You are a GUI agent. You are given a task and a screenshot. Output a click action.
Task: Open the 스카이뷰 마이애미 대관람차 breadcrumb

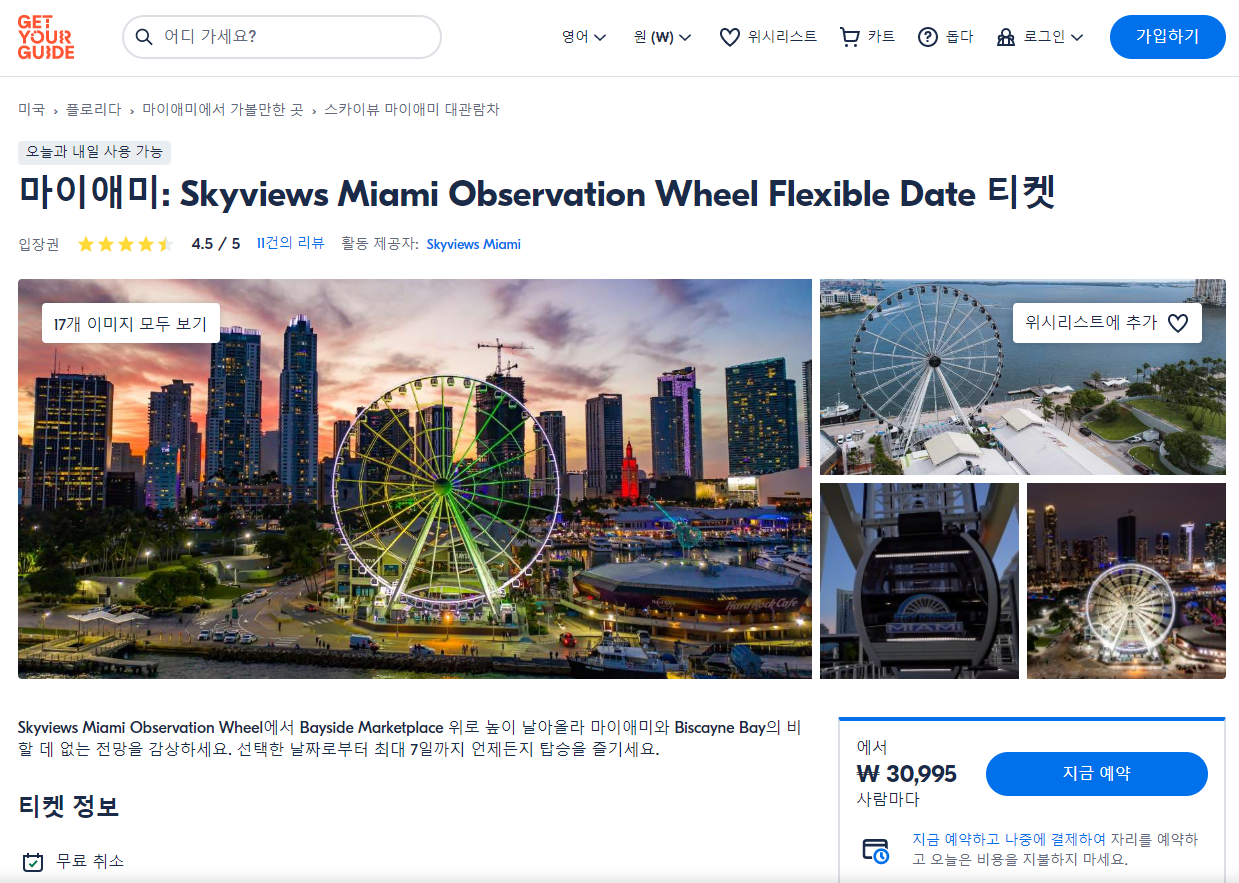[x=412, y=109]
